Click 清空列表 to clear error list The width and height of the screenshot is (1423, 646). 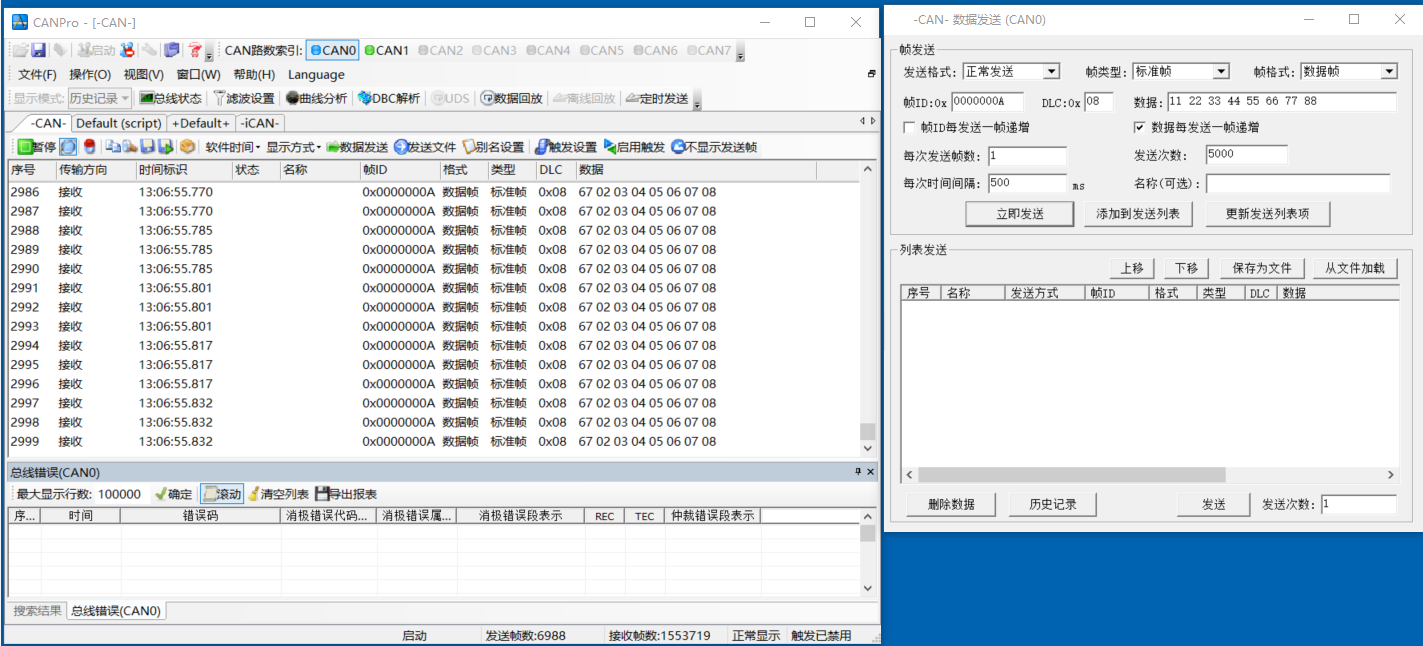(277, 494)
